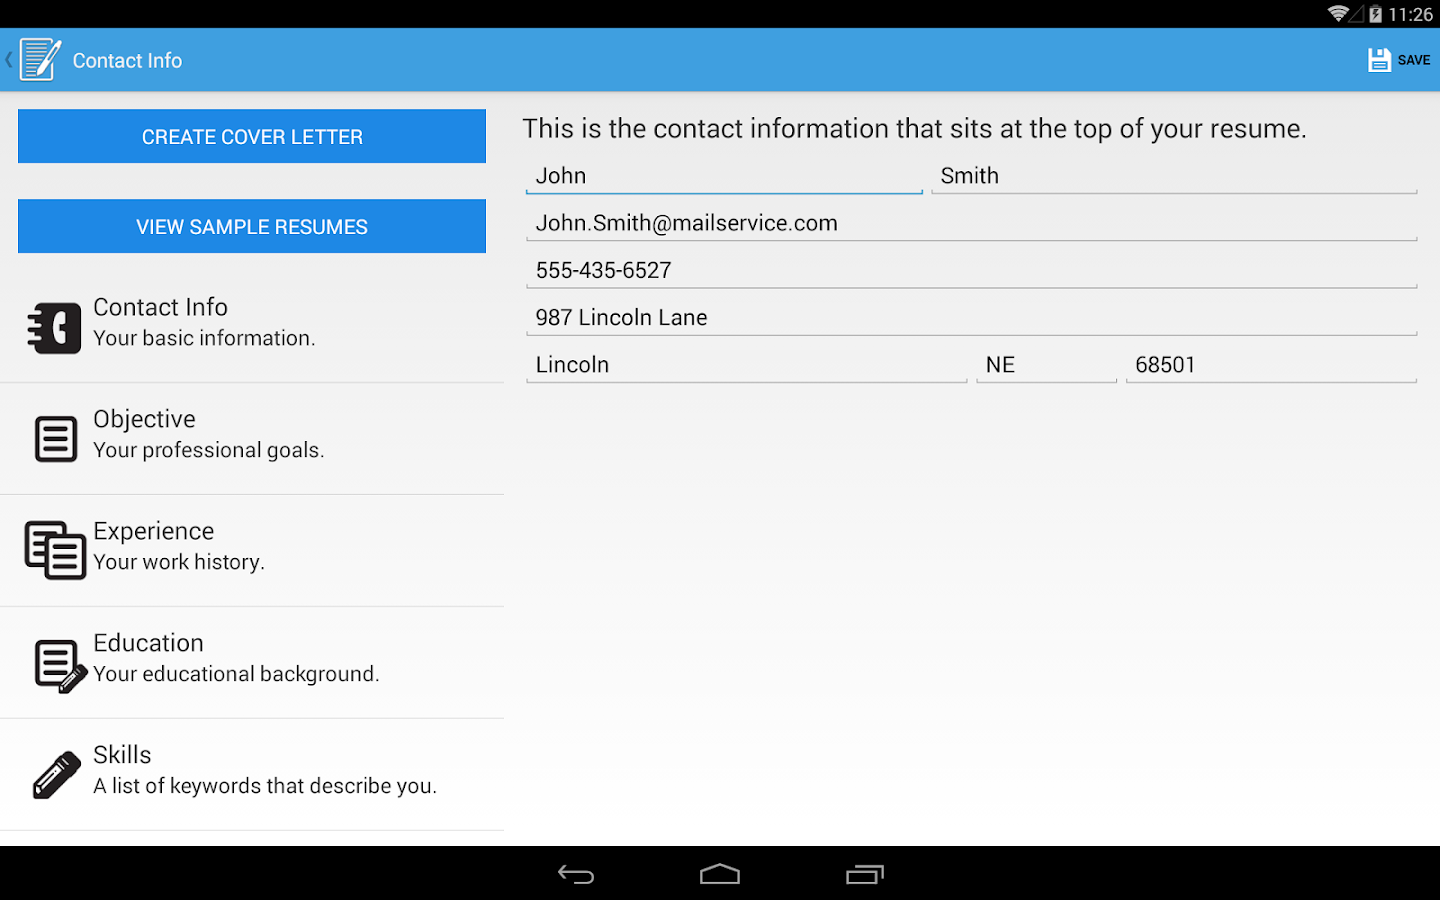Edit the phone number 555-435-6527 field
1440x900 pixels.
pos(972,270)
